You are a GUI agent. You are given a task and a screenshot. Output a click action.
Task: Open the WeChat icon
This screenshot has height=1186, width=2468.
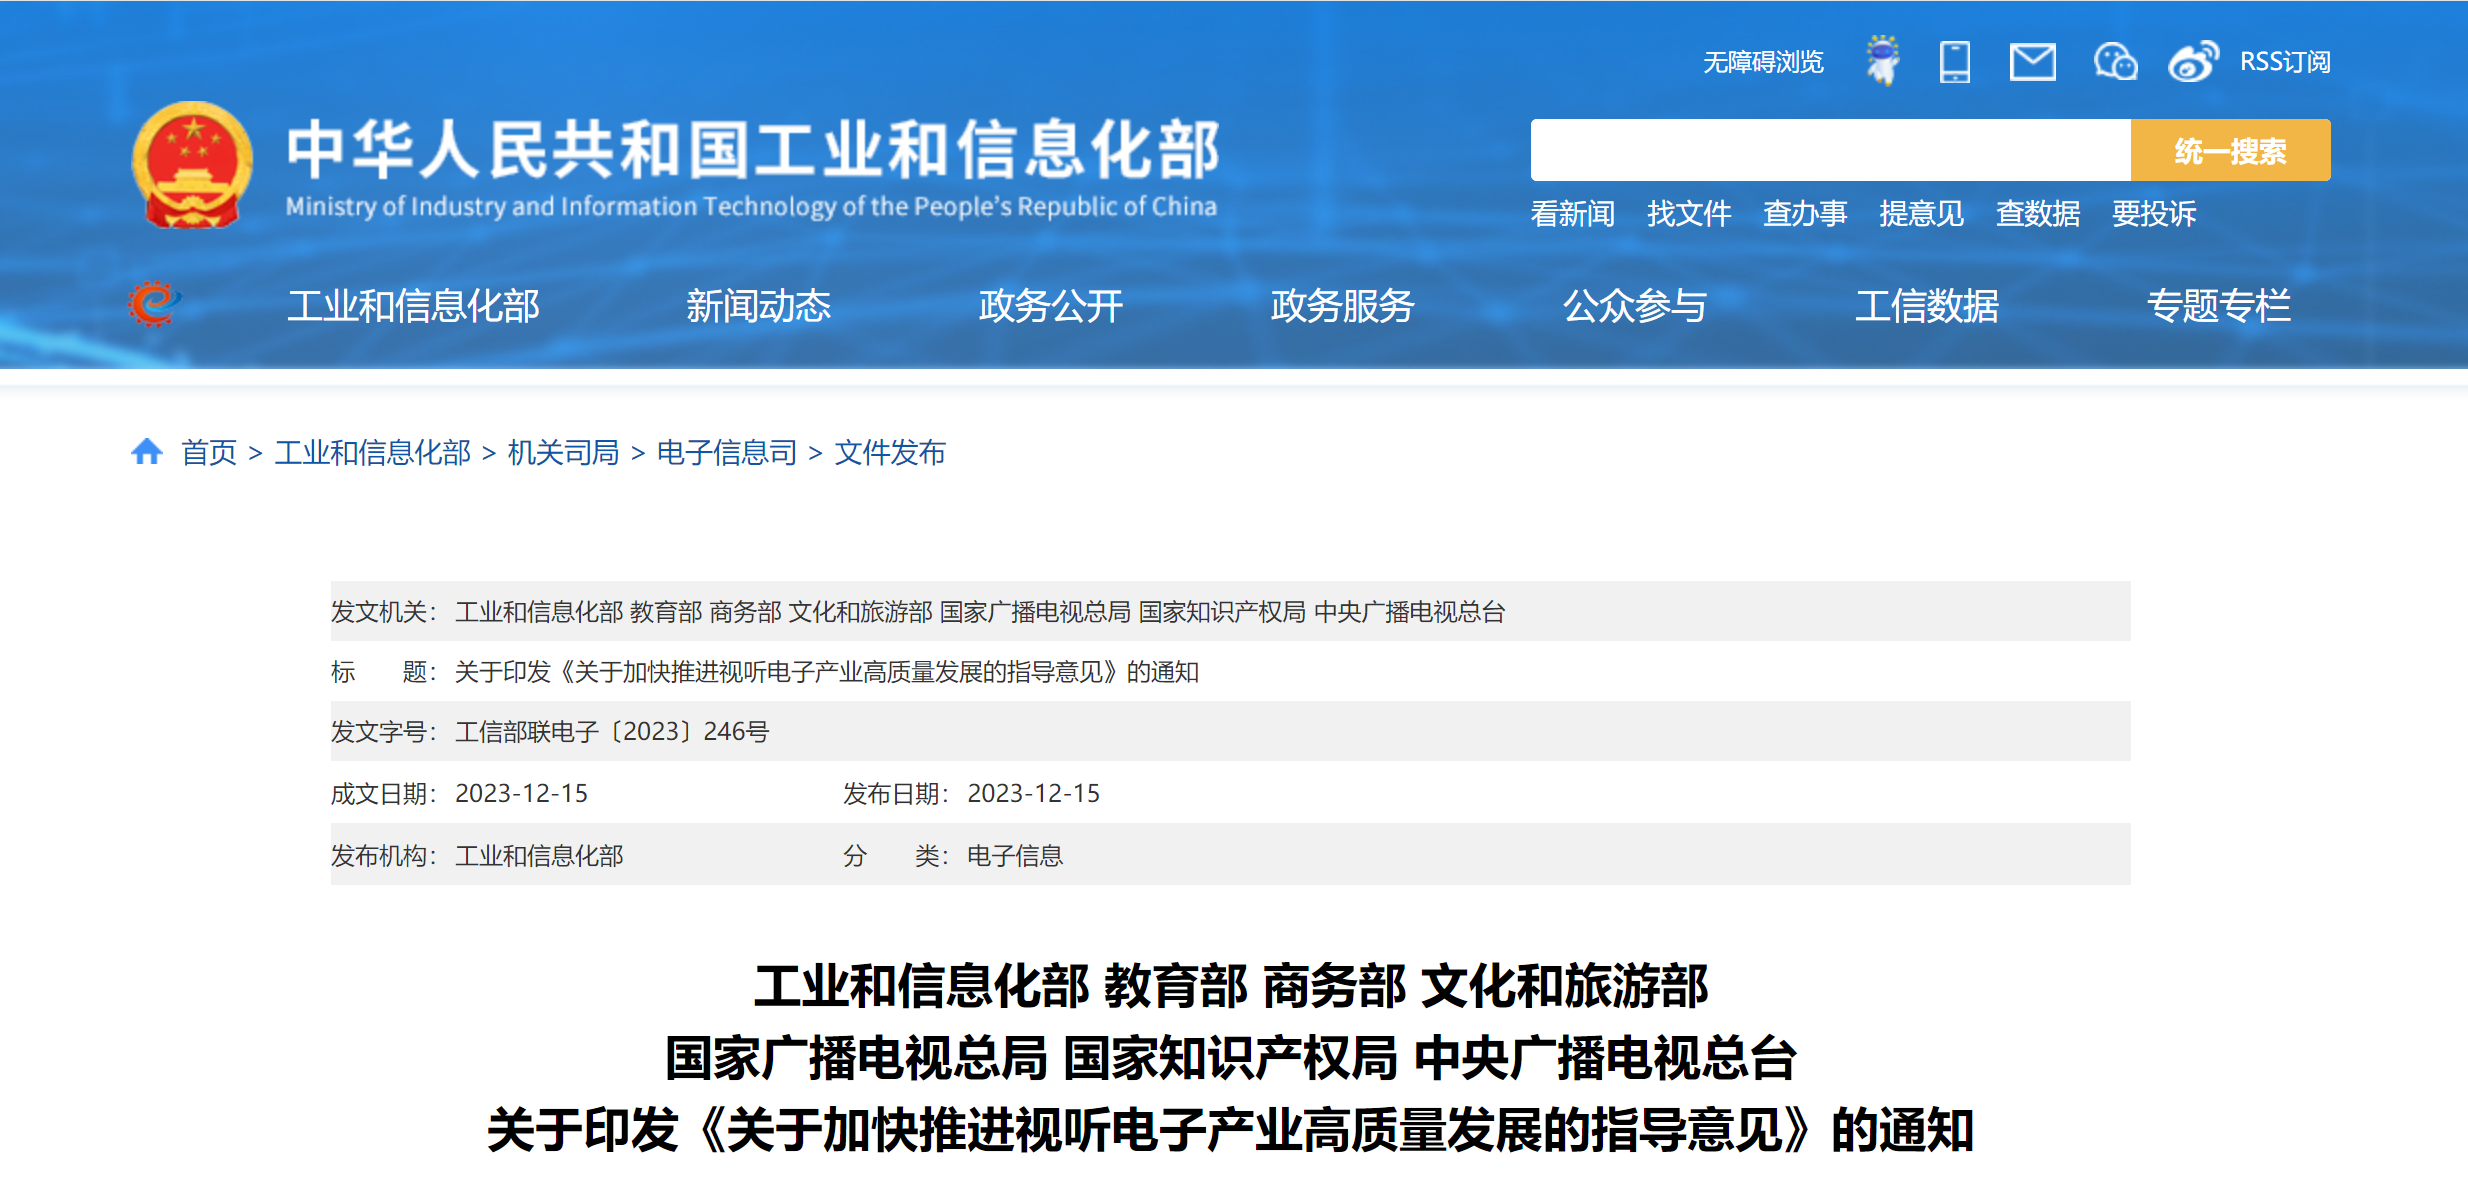2116,62
